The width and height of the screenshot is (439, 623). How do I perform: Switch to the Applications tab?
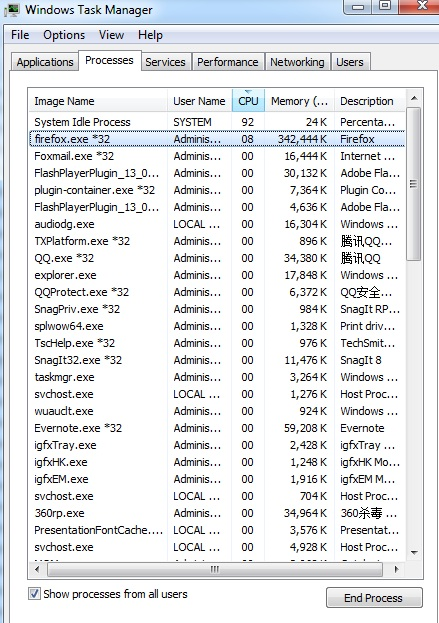[45, 62]
